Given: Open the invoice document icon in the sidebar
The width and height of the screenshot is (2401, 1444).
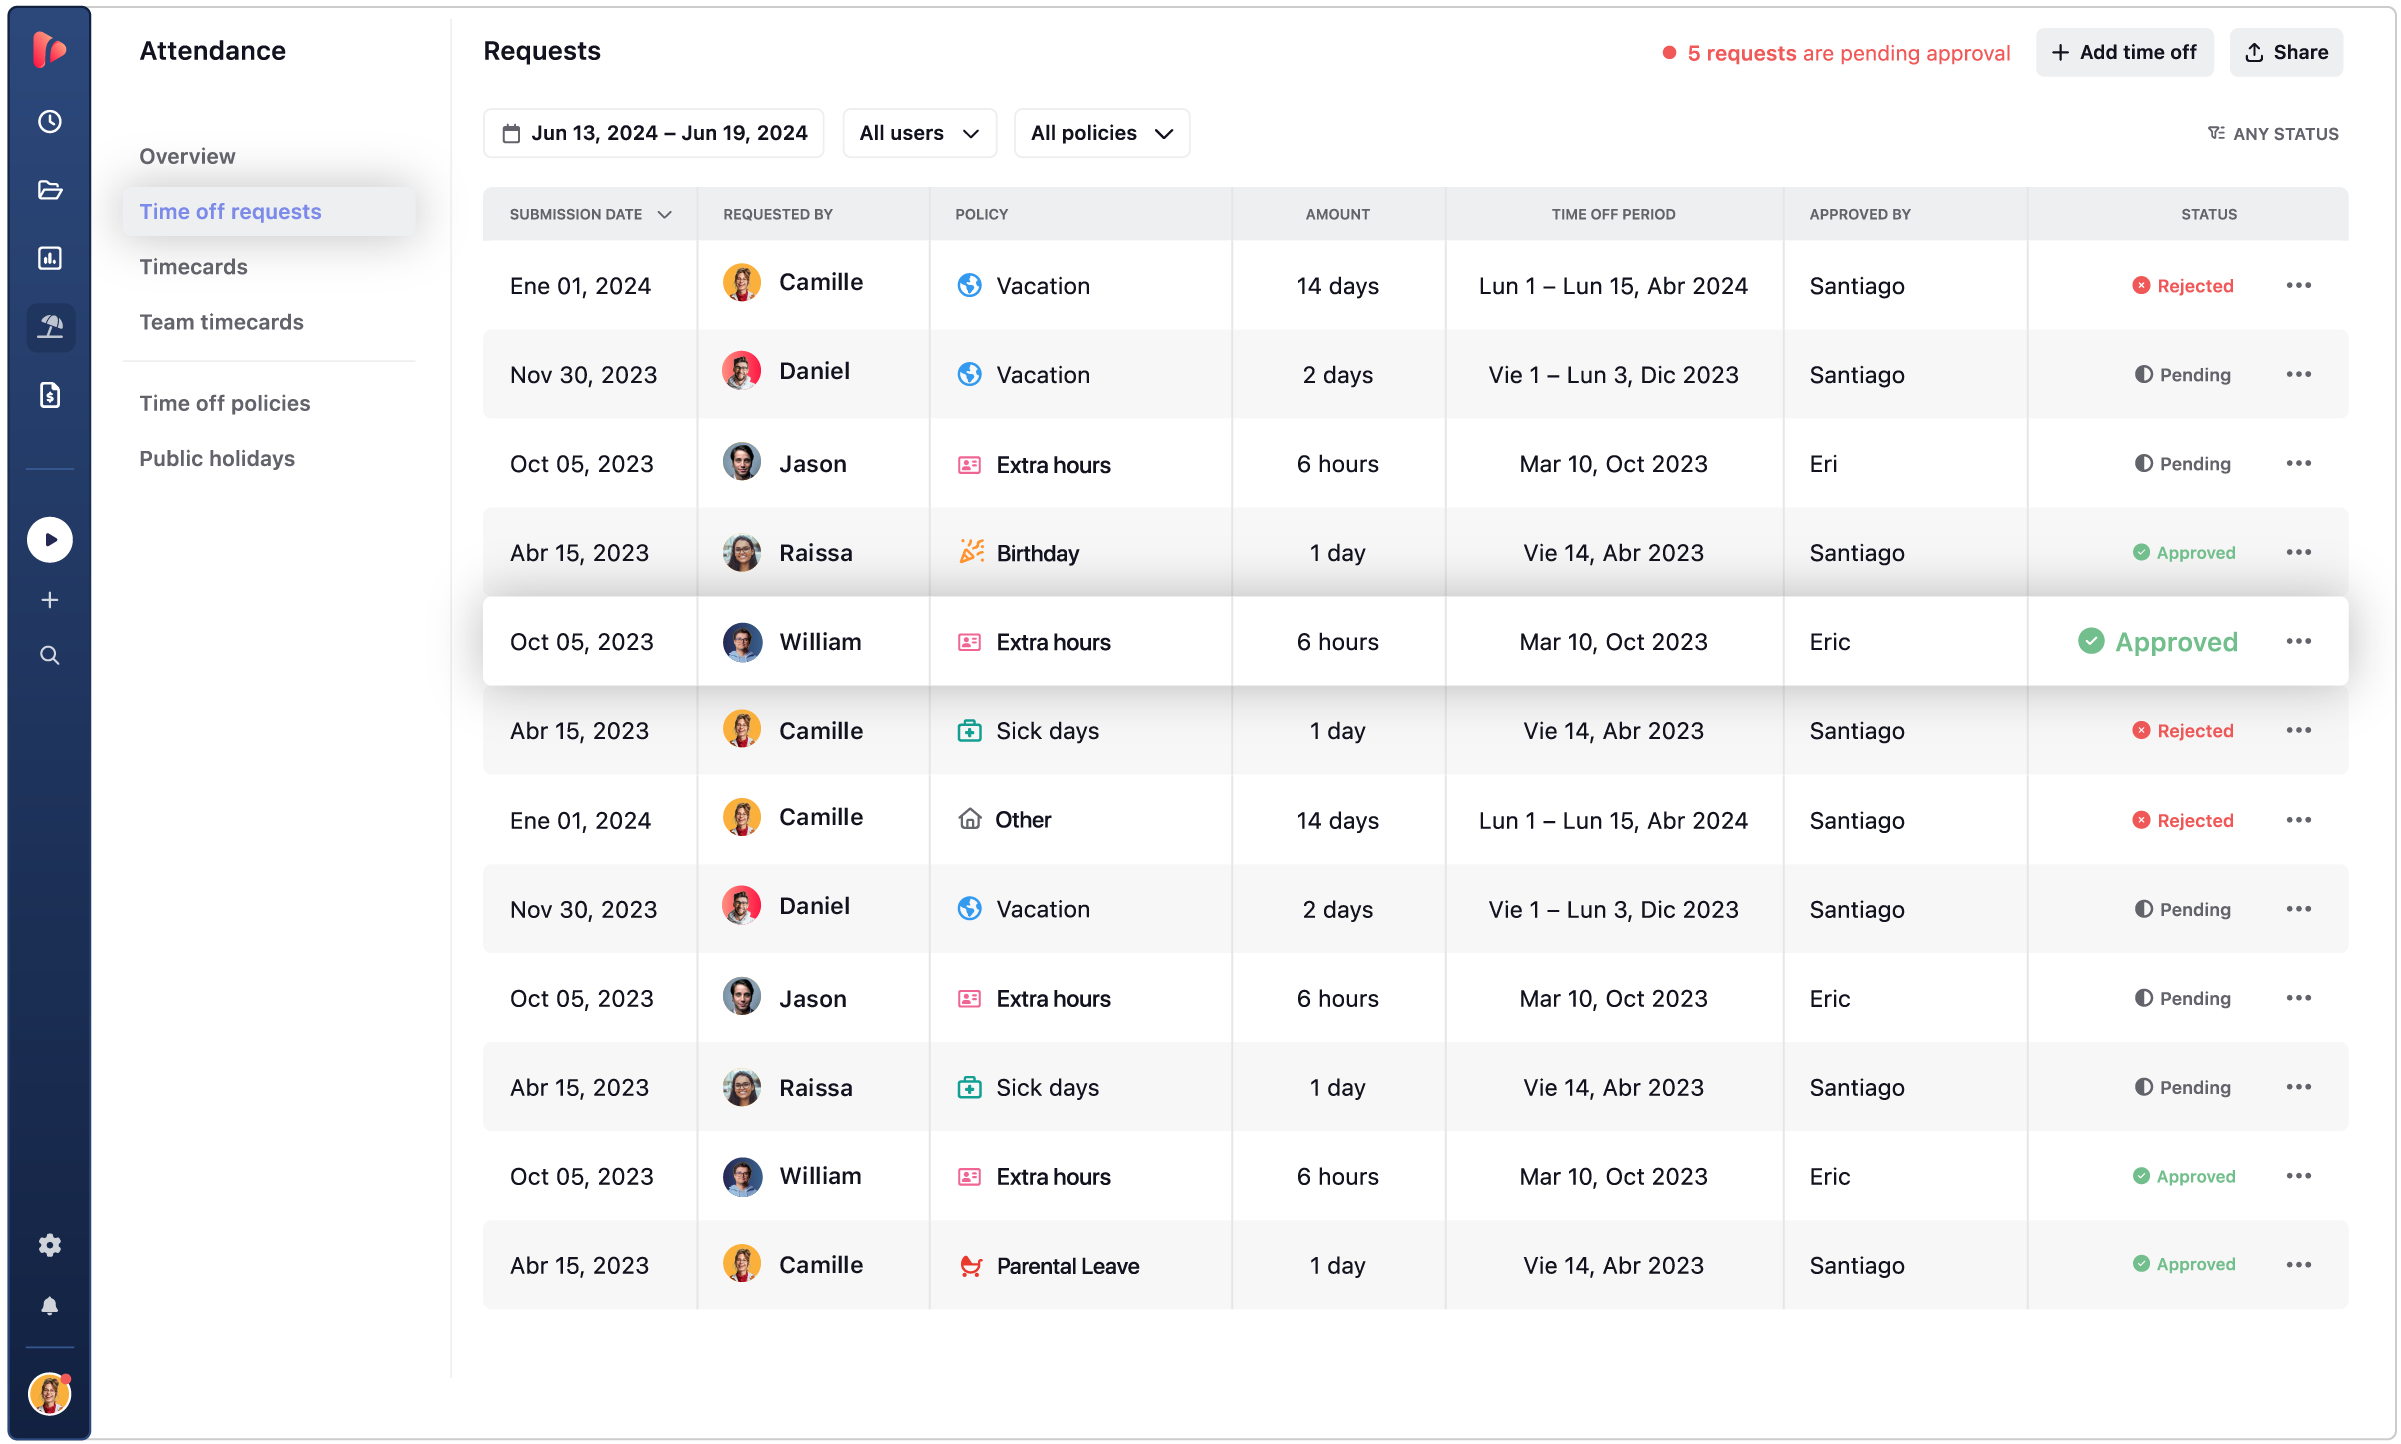Looking at the screenshot, I should click(50, 395).
